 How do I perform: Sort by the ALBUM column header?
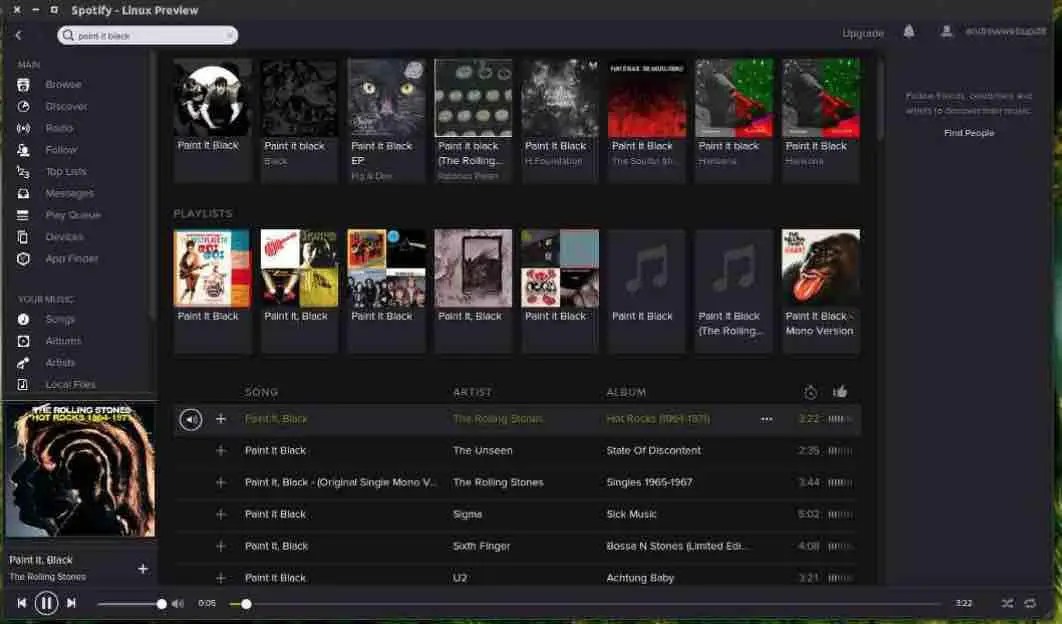pos(626,392)
